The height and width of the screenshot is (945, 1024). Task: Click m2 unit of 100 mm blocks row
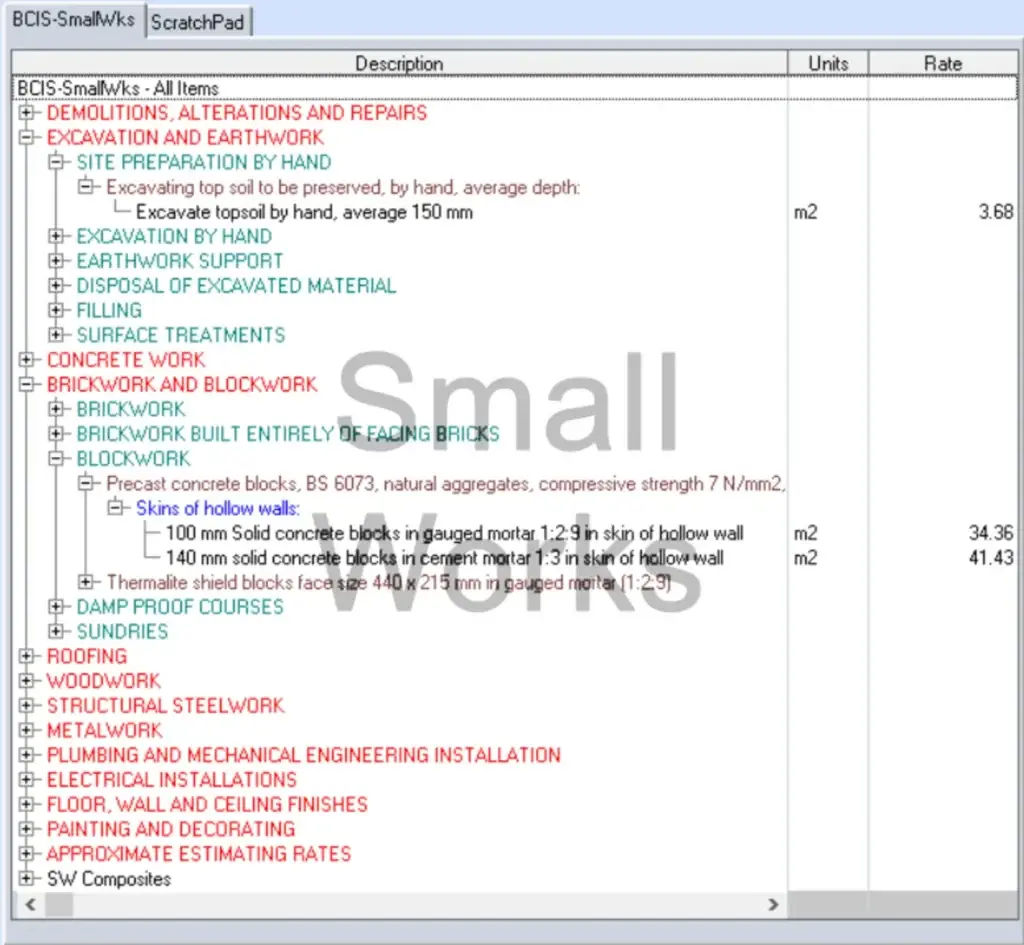(x=805, y=533)
